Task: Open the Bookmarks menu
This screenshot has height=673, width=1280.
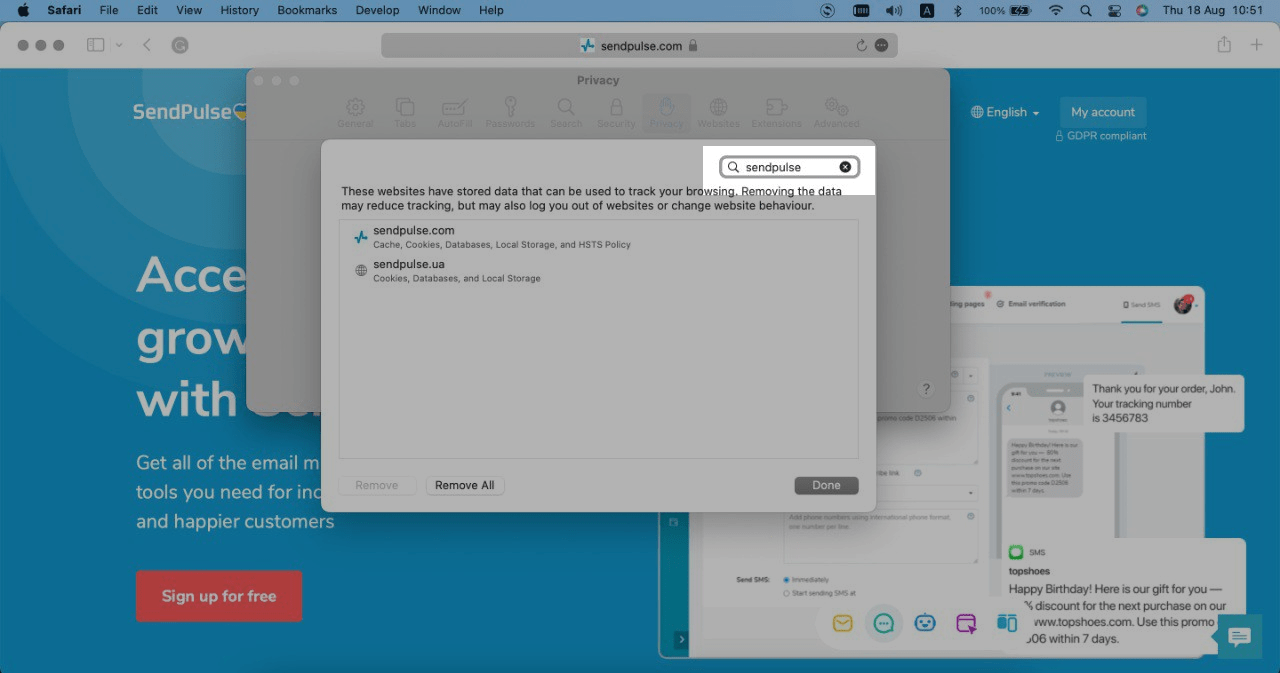Action: (308, 10)
